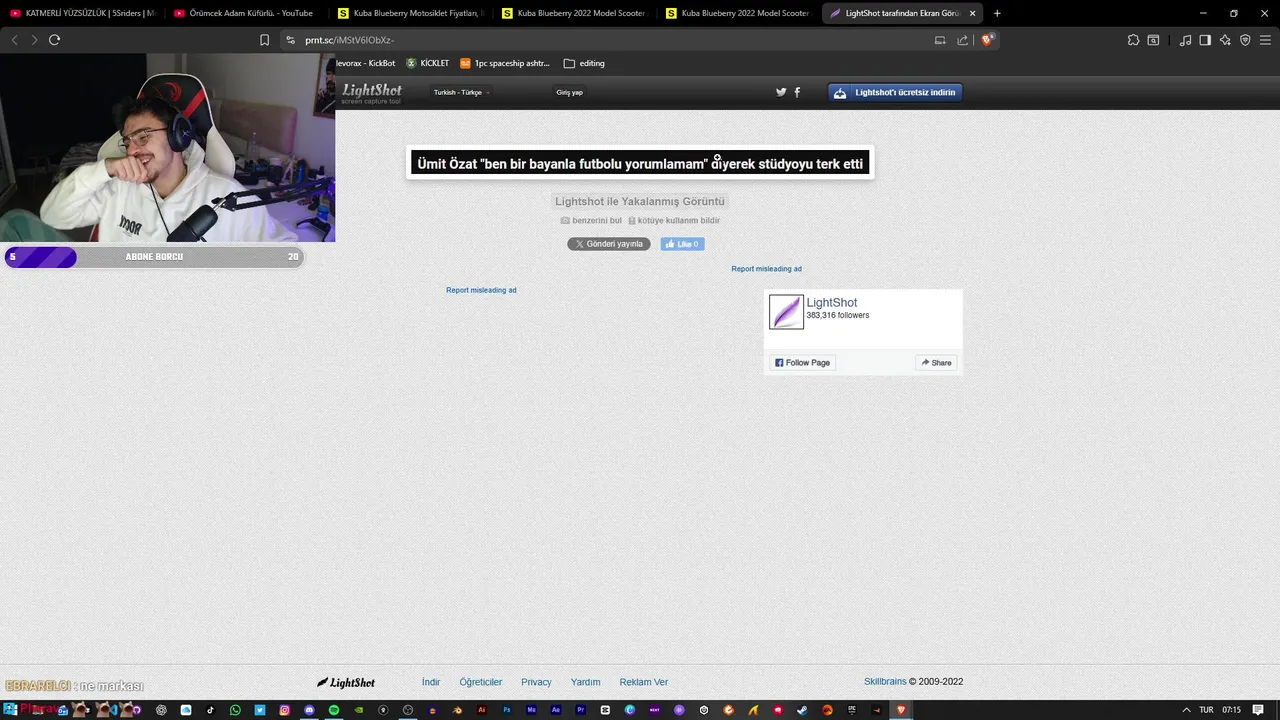Click Öğreticiler footer link

(x=481, y=682)
